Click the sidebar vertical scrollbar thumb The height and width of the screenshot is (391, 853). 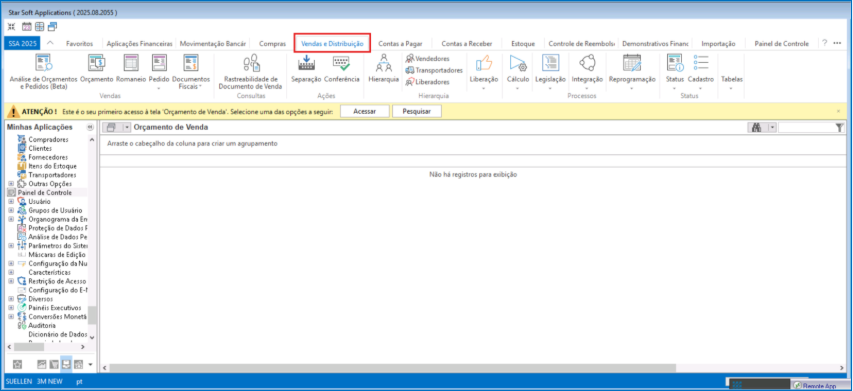[x=92, y=315]
